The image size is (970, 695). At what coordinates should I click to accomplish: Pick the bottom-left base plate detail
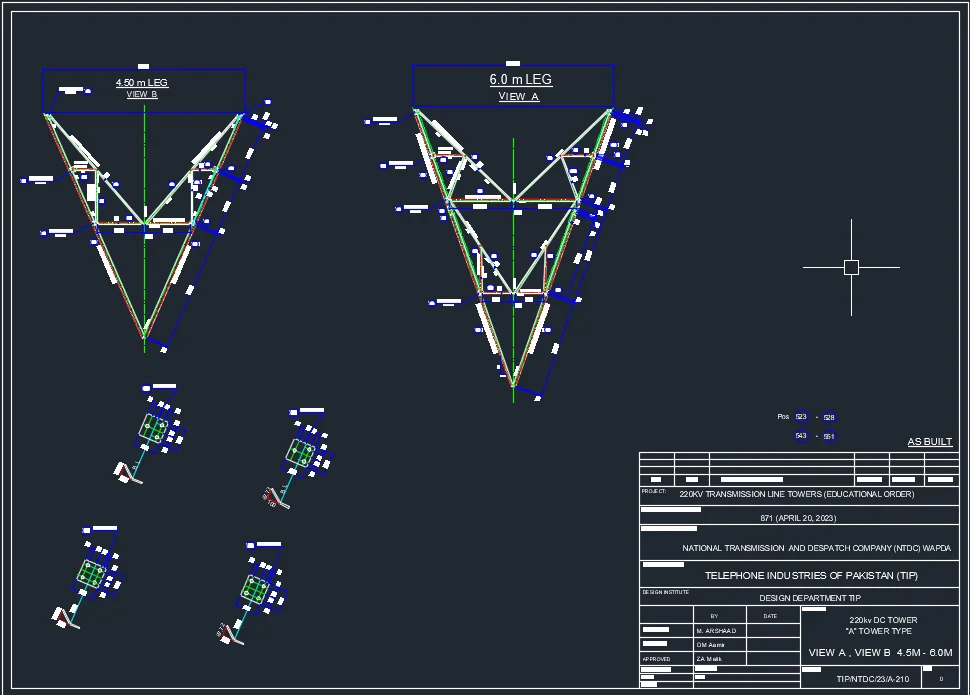(92, 574)
